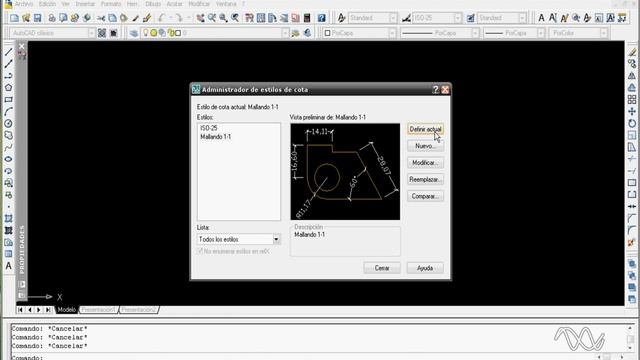Click the PorCapa color swatch square
Screen dimensions: 640x360
(327, 33)
